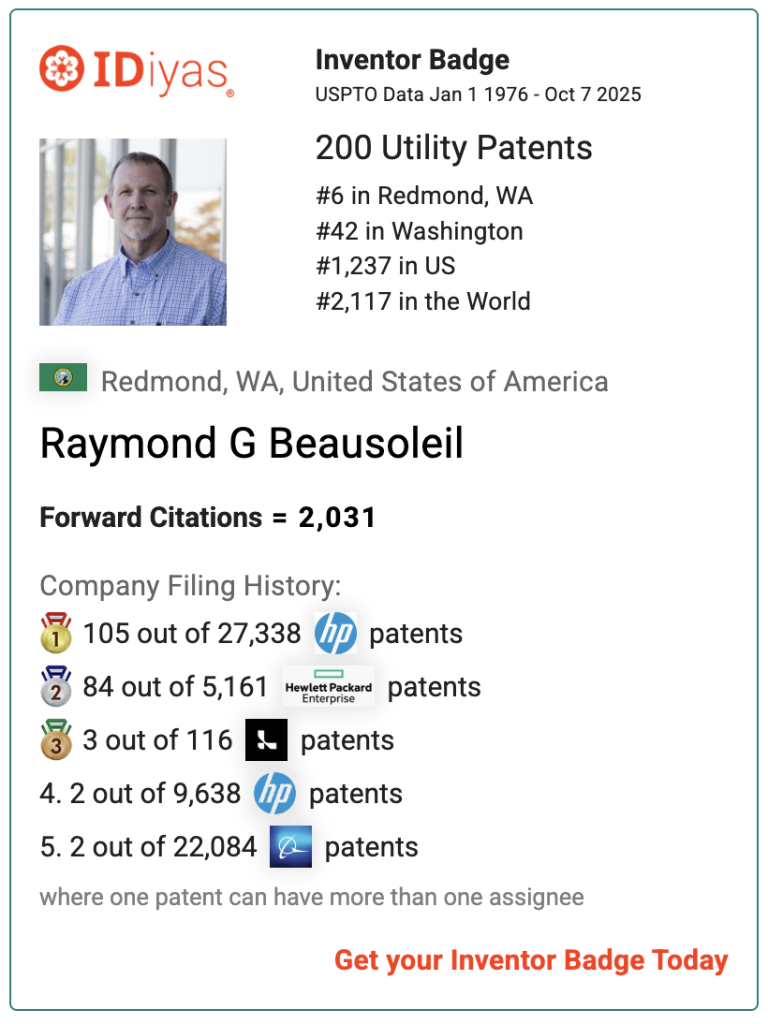
Task: Click the HP logo beside 9,638
Action: (x=274, y=794)
